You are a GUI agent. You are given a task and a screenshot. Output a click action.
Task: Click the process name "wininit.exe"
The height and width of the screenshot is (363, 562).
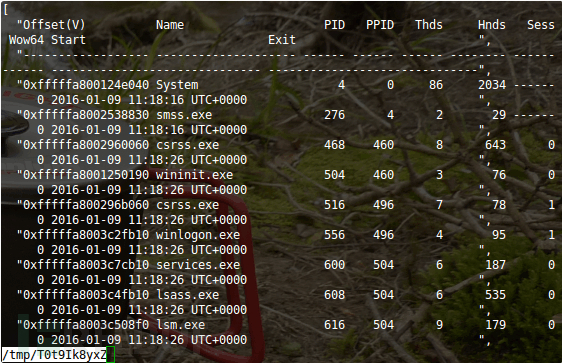(x=194, y=175)
